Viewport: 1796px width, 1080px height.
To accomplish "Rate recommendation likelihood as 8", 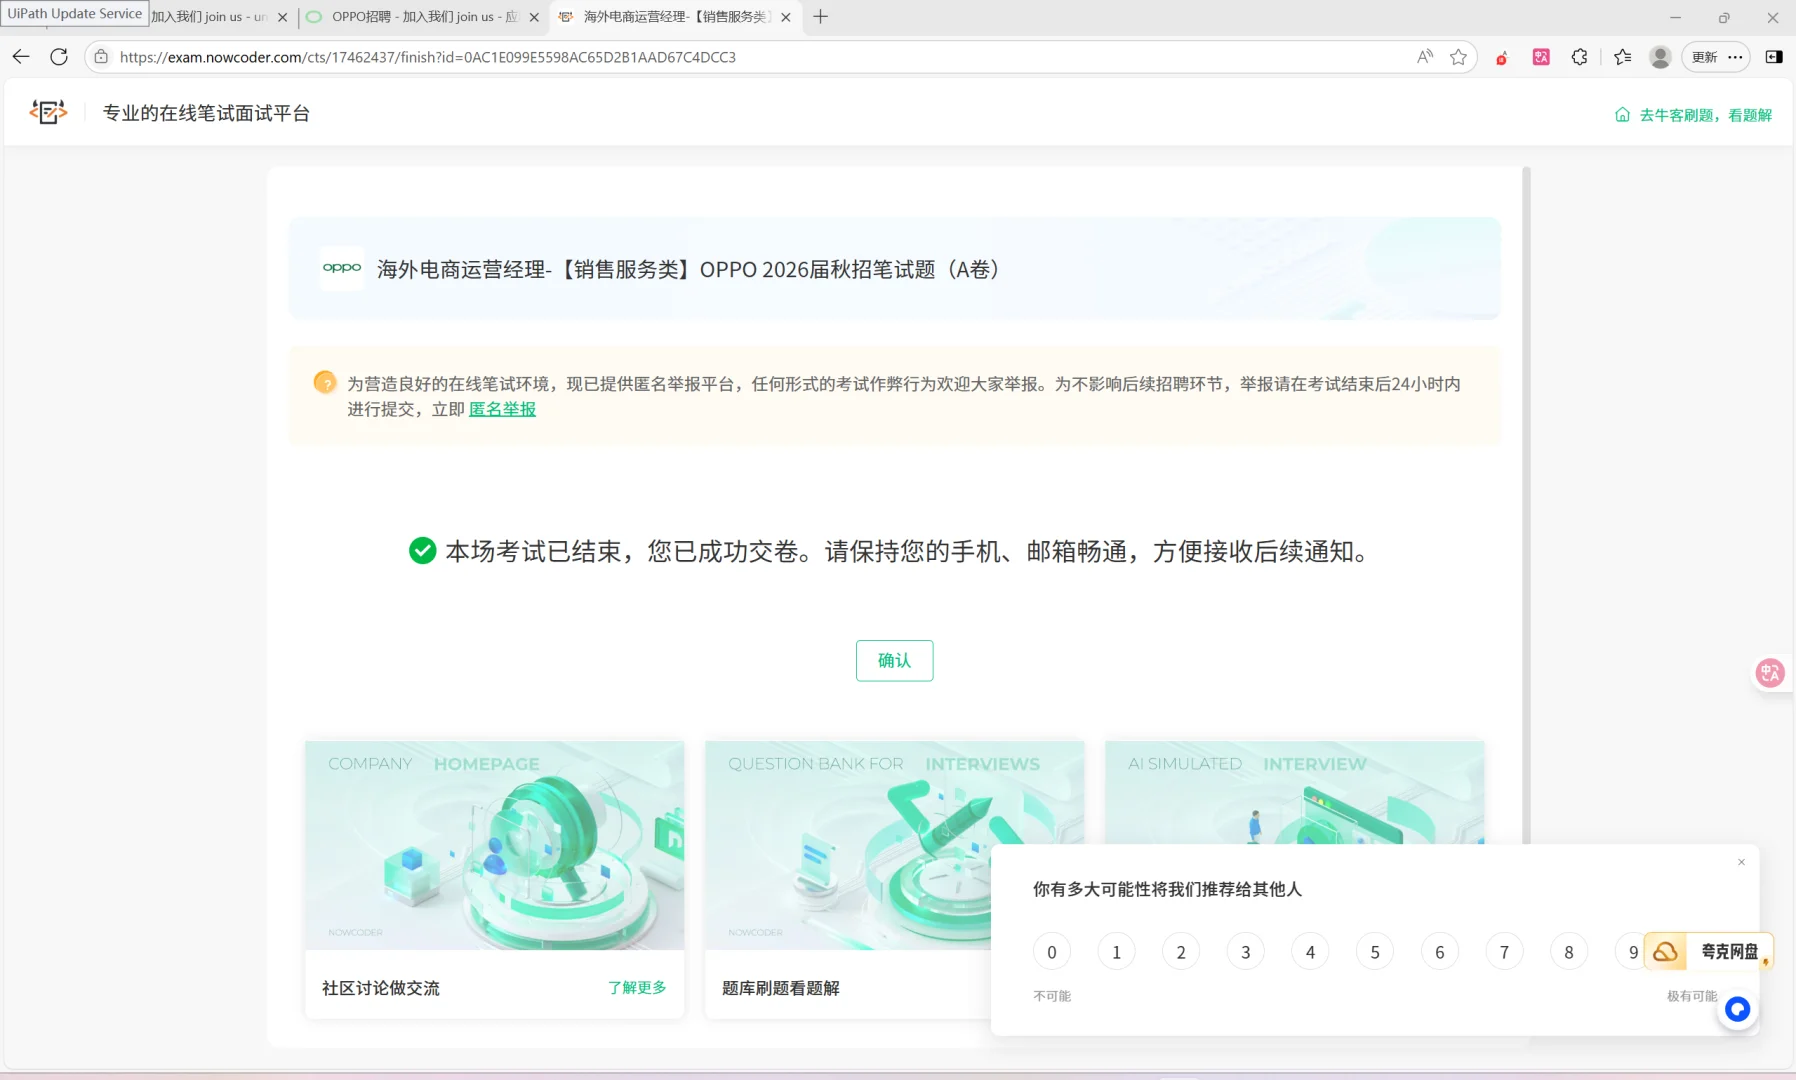I will pyautogui.click(x=1569, y=952).
